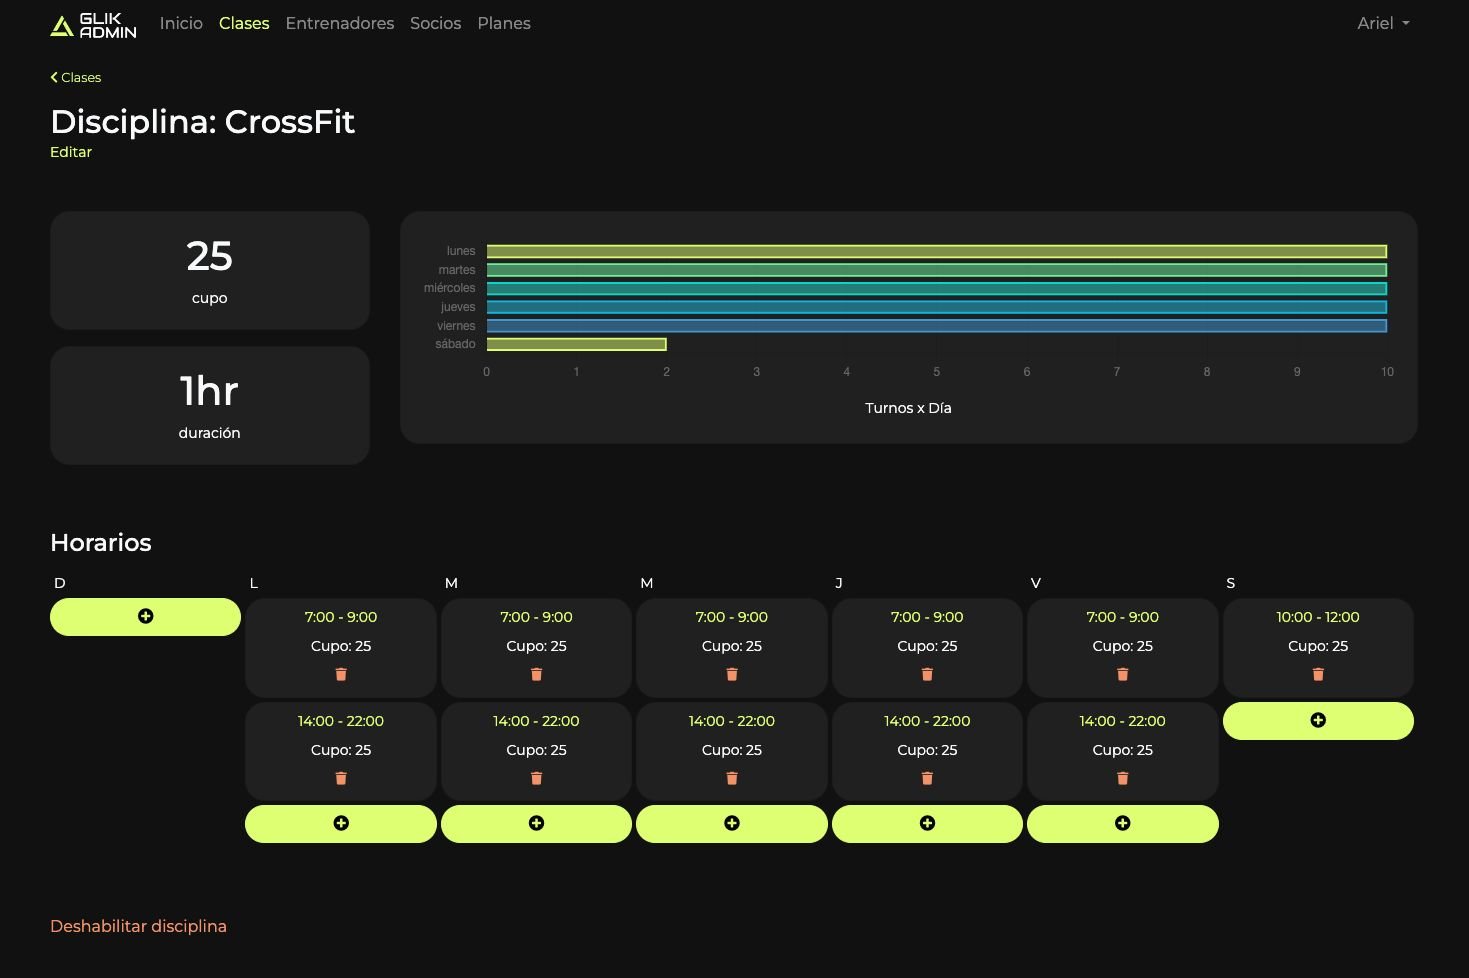1469x978 pixels.
Task: Add a new schedule on Wednesday
Action: pyautogui.click(x=732, y=824)
